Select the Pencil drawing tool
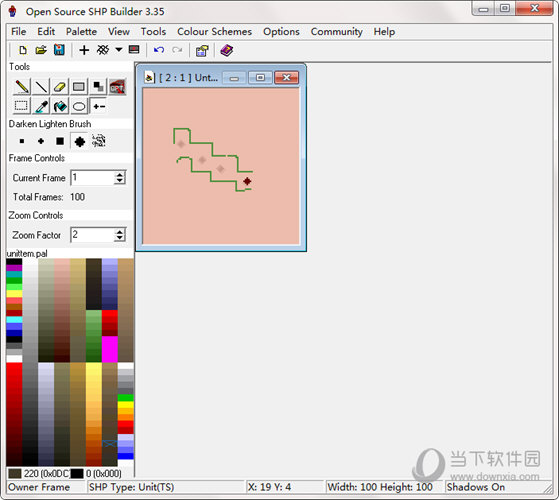 22,87
